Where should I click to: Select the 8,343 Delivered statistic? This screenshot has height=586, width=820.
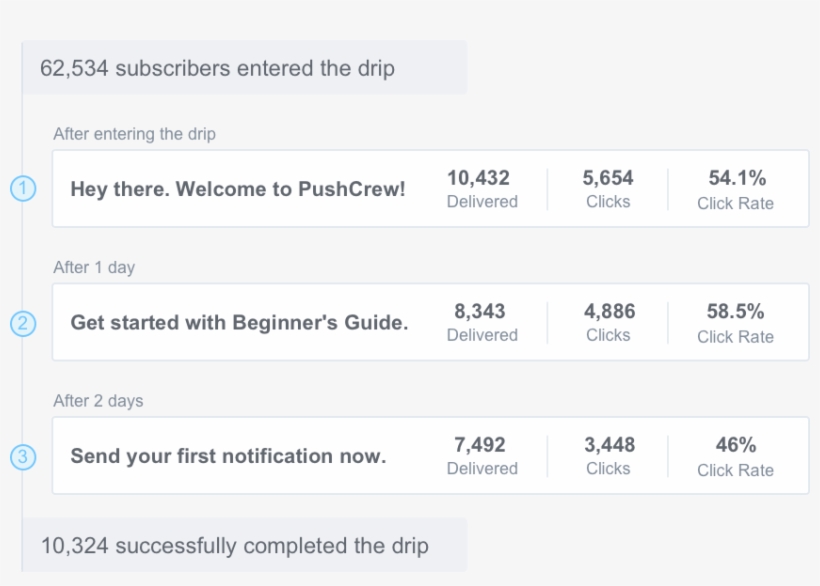(482, 322)
